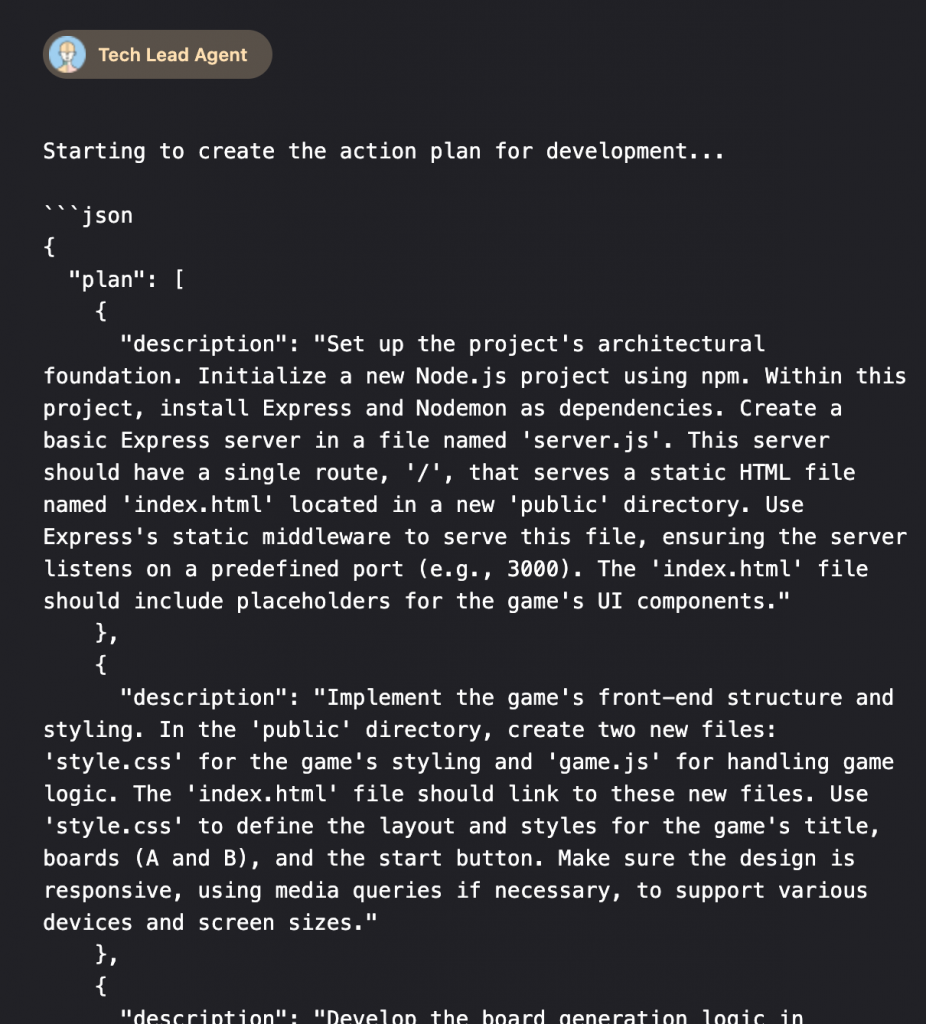This screenshot has height=1024, width=926.
Task: Click the second "description" key
Action: click(204, 697)
